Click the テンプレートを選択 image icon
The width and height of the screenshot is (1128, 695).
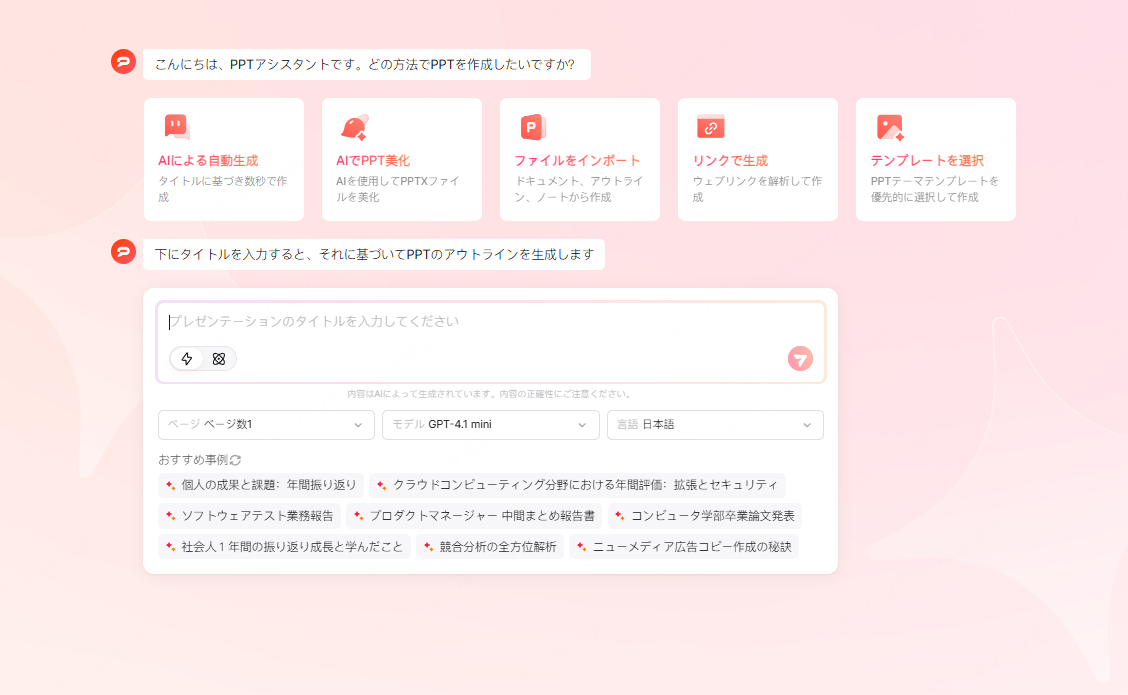coord(889,127)
